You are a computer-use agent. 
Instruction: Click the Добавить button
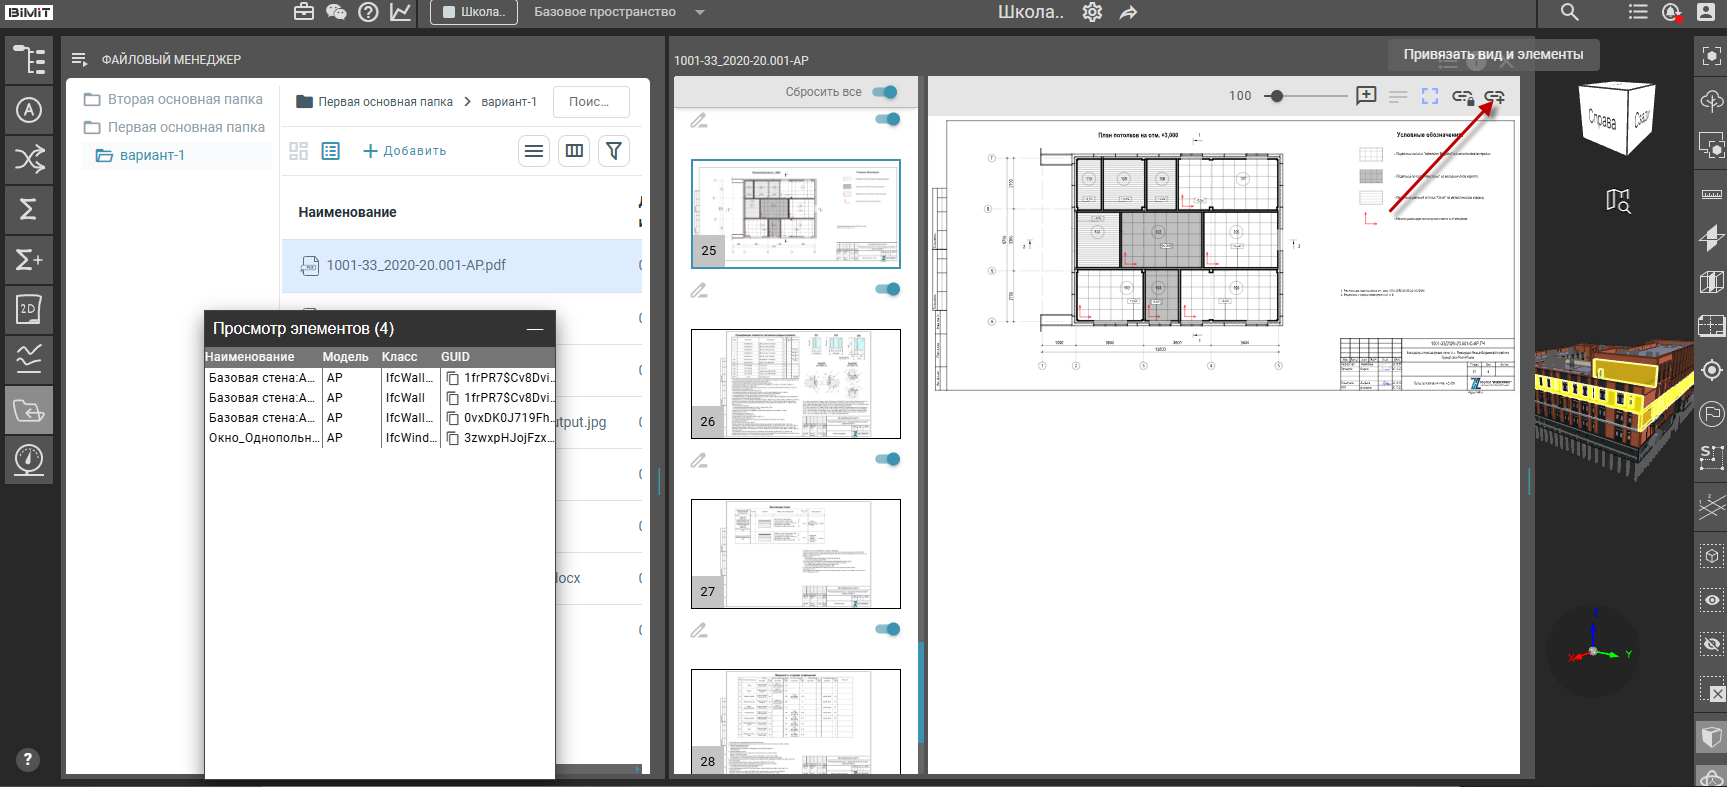point(404,151)
